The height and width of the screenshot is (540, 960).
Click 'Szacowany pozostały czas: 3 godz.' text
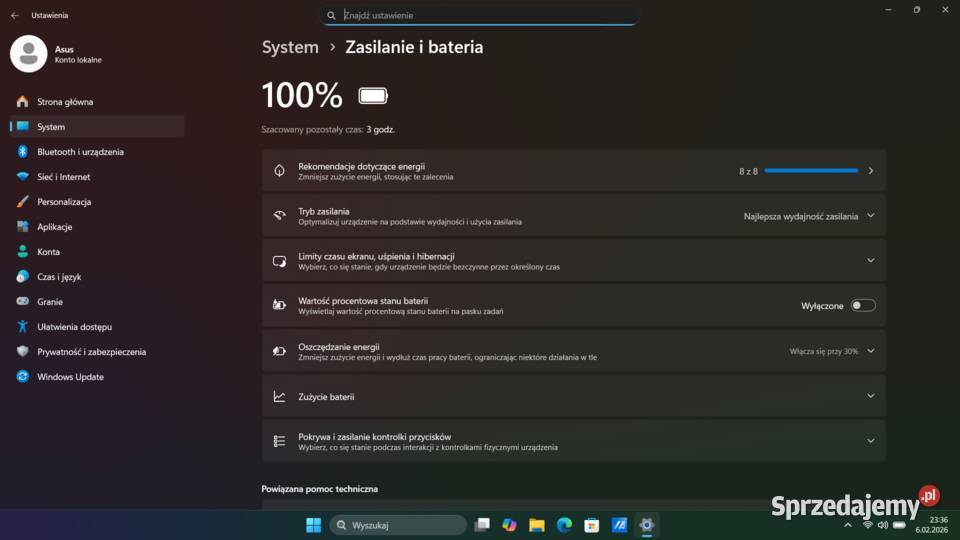(328, 130)
